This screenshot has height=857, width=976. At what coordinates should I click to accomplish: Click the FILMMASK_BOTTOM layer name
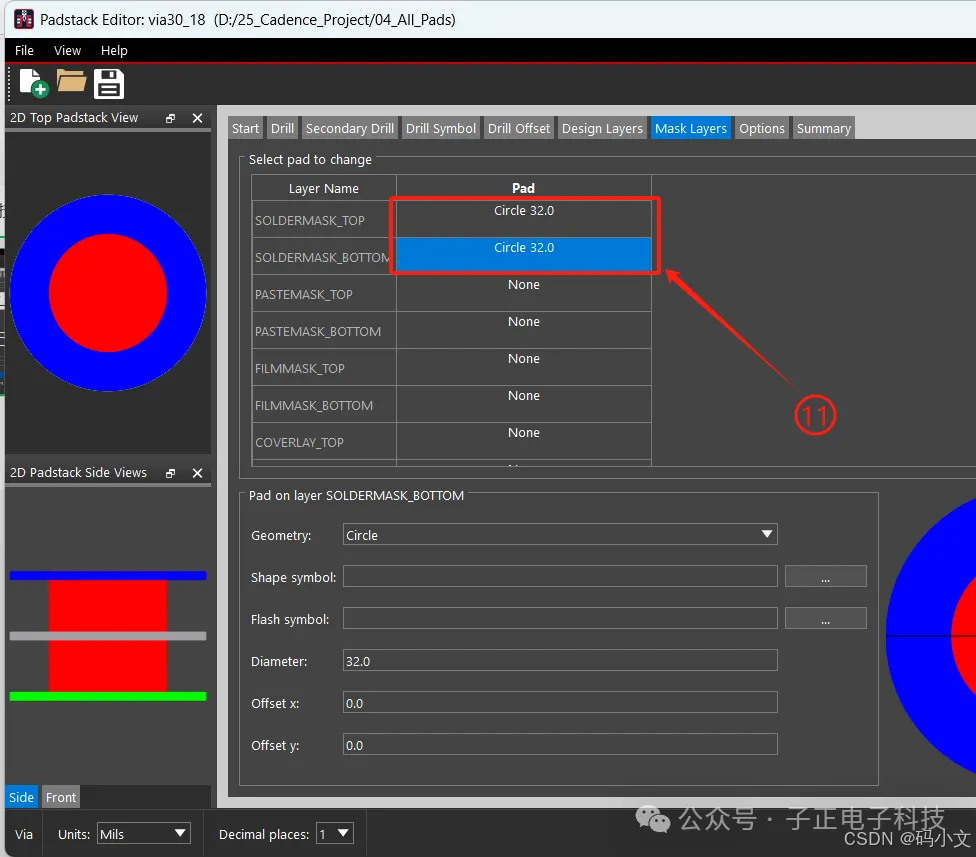pyautogui.click(x=314, y=406)
